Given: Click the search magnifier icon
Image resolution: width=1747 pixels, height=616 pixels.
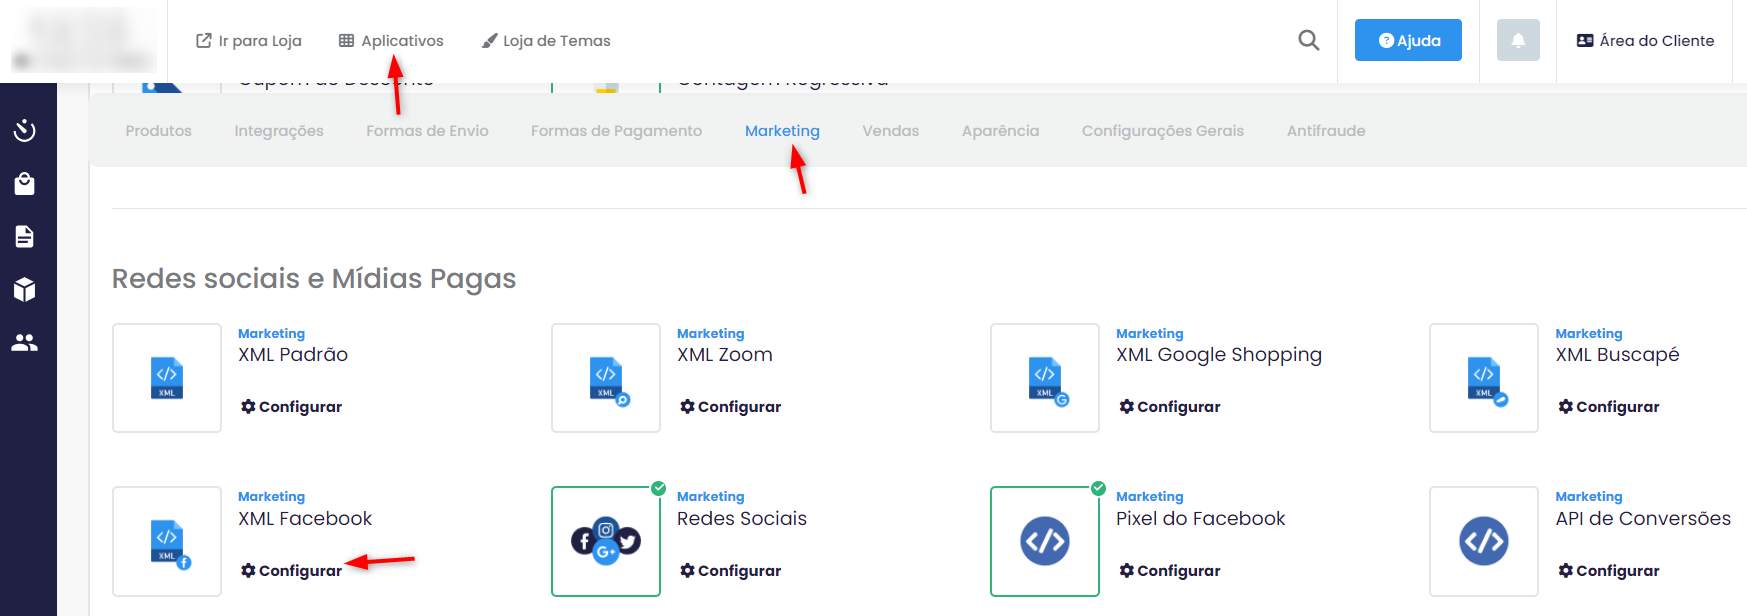Looking at the screenshot, I should point(1308,40).
